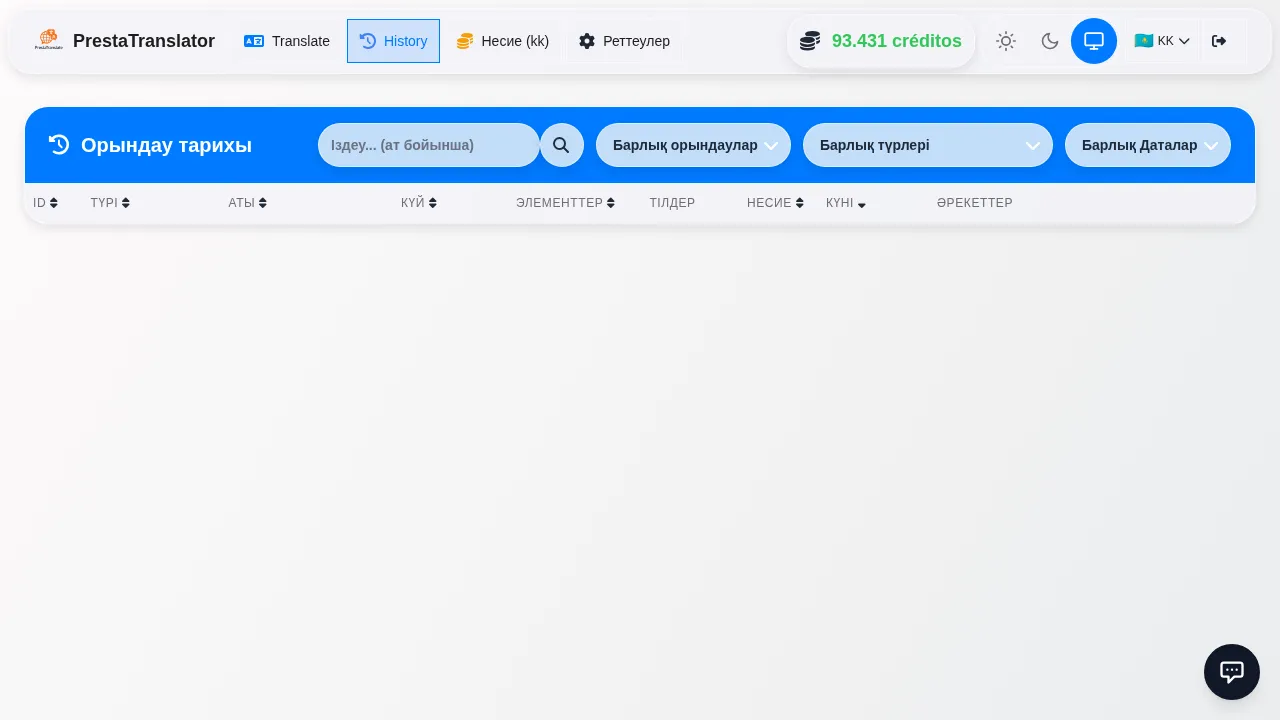
Task: Click the history clock icon beside Орындау тарихы
Action: [x=59, y=145]
